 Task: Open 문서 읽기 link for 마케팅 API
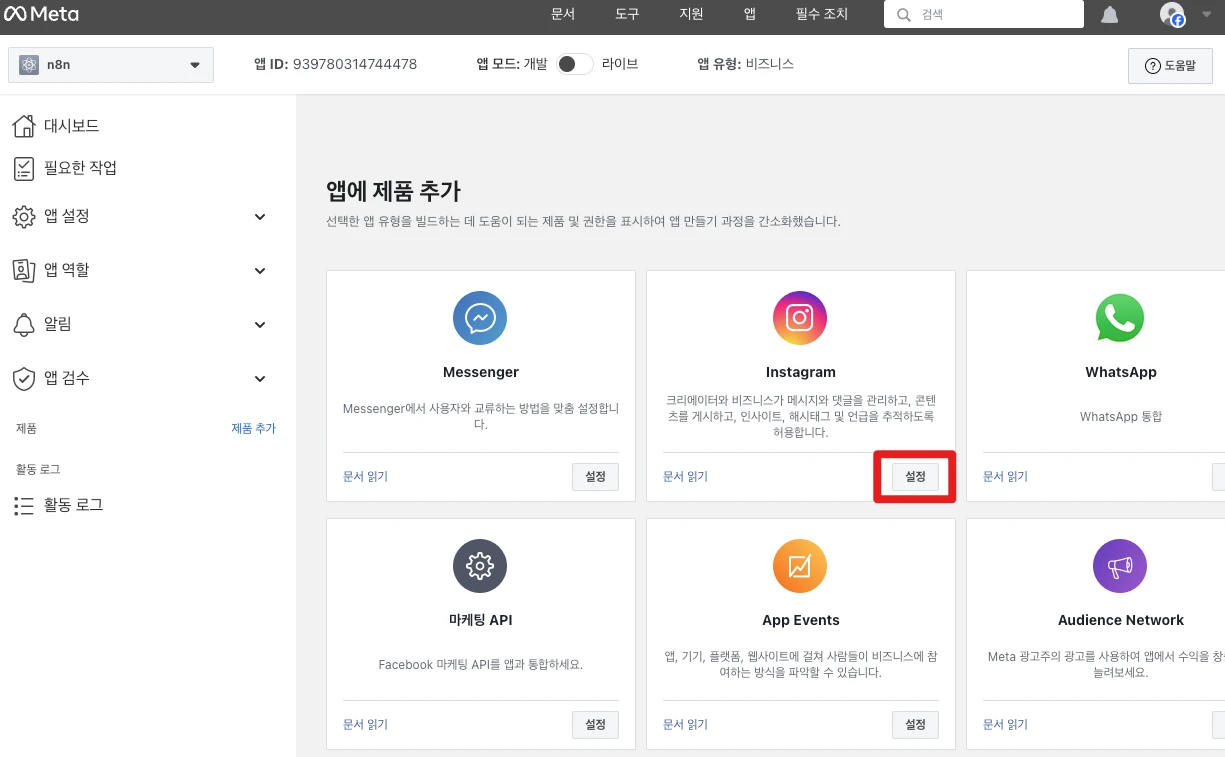pos(365,725)
